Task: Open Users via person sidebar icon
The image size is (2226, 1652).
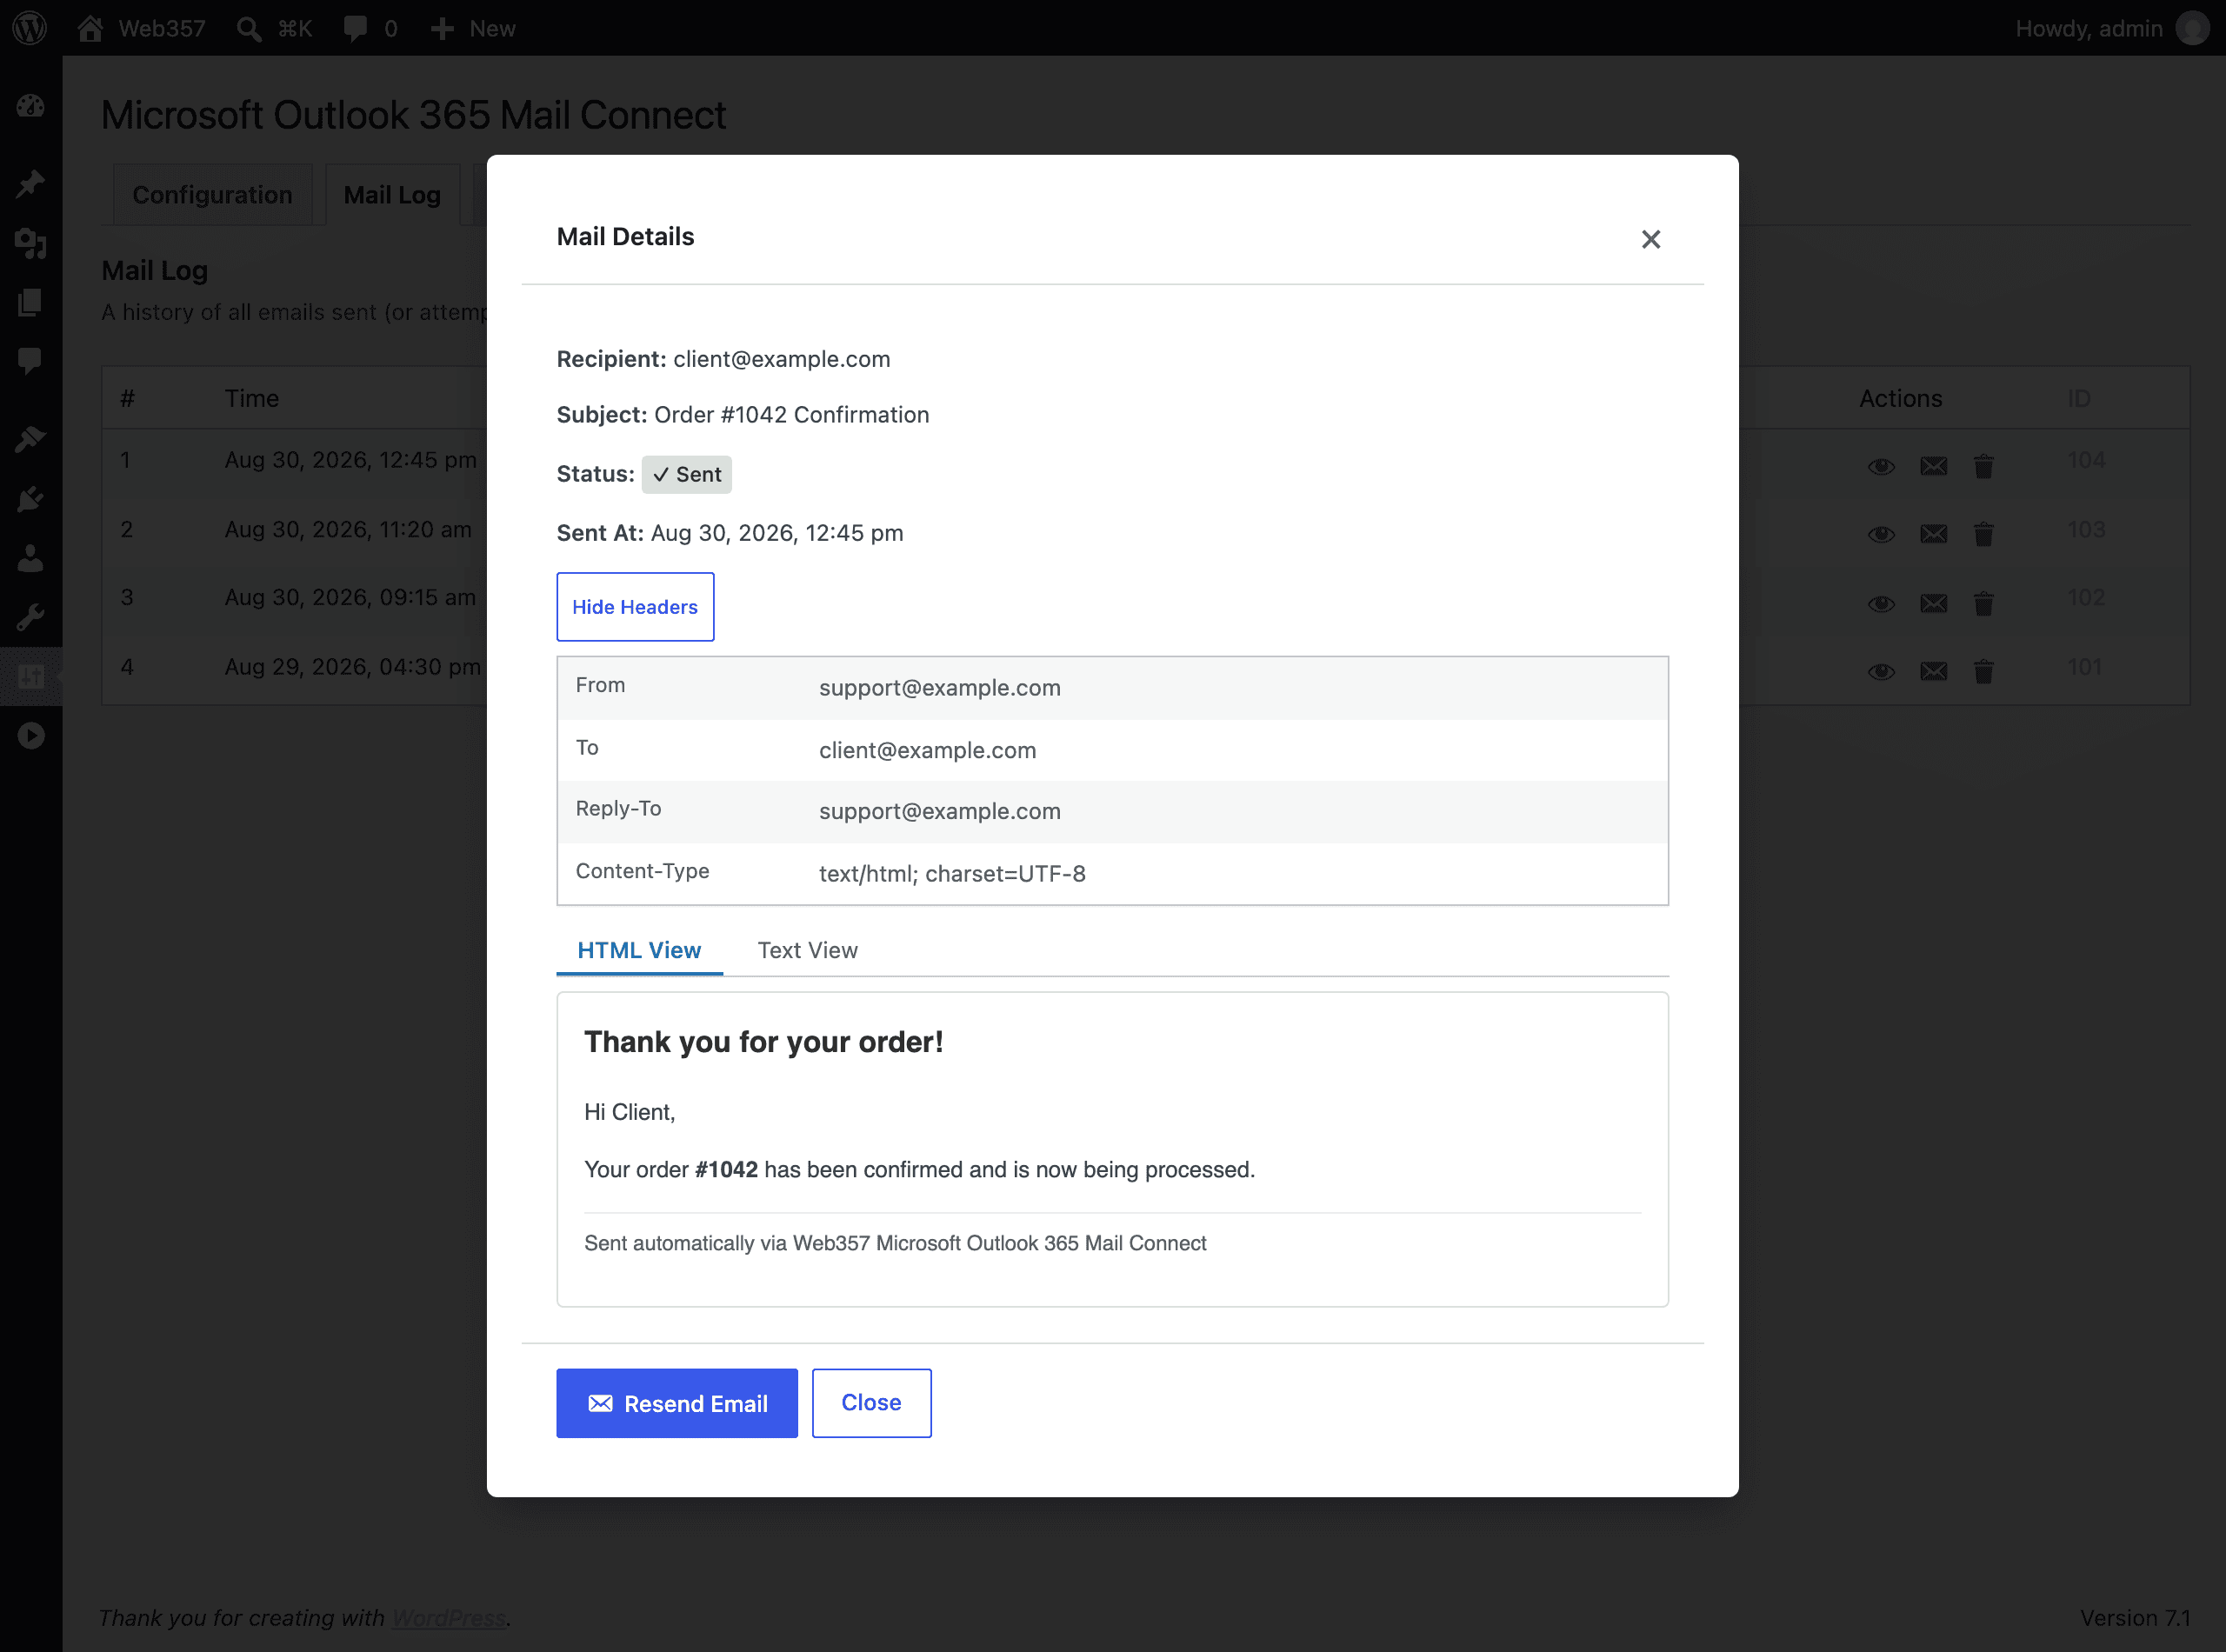Action: pyautogui.click(x=31, y=558)
